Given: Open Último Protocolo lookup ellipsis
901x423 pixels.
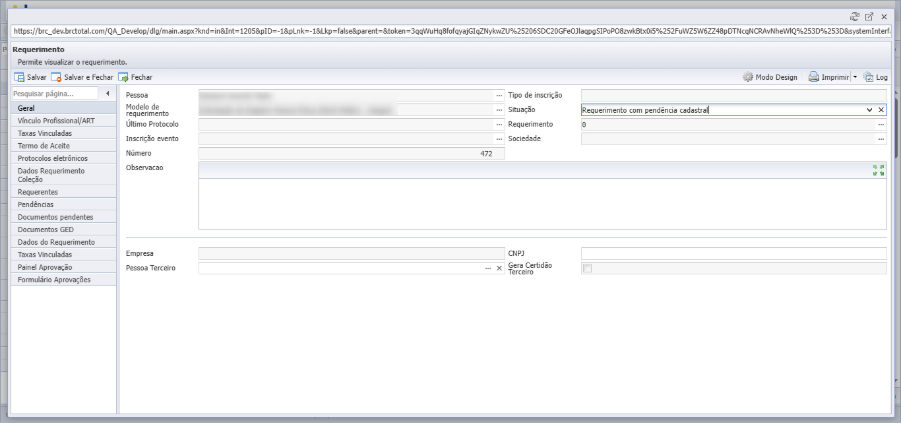Looking at the screenshot, I should pos(499,124).
